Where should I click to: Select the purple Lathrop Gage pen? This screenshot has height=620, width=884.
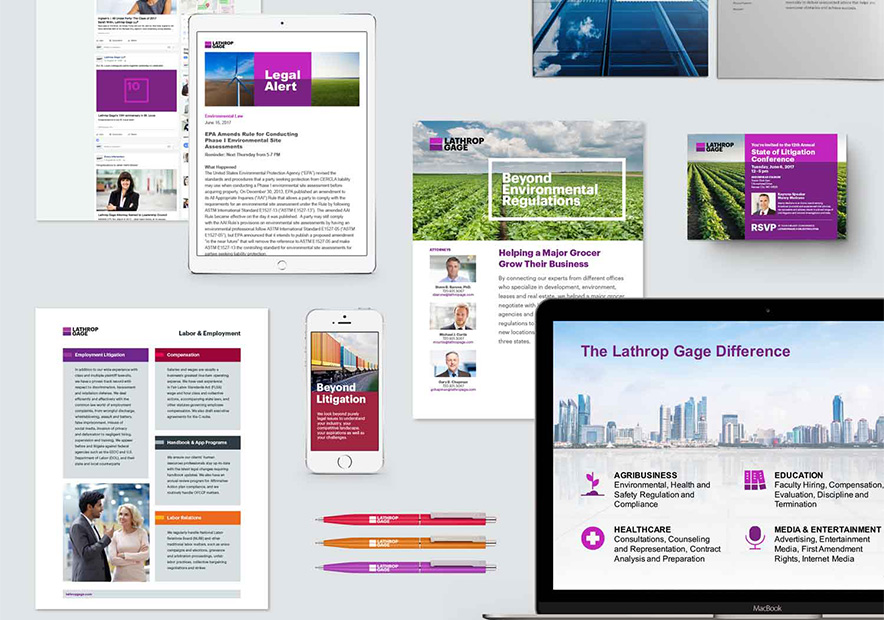[405, 567]
